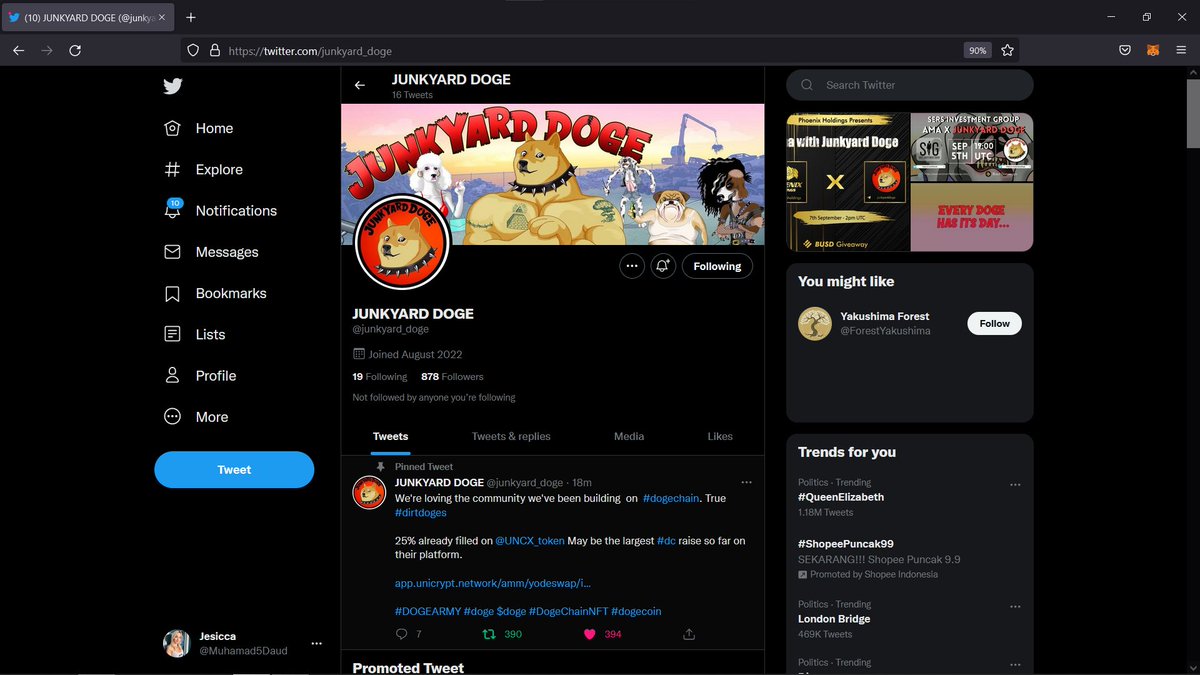Viewport: 1200px width, 675px height.
Task: Open profile three-dot options menu
Action: pos(631,266)
